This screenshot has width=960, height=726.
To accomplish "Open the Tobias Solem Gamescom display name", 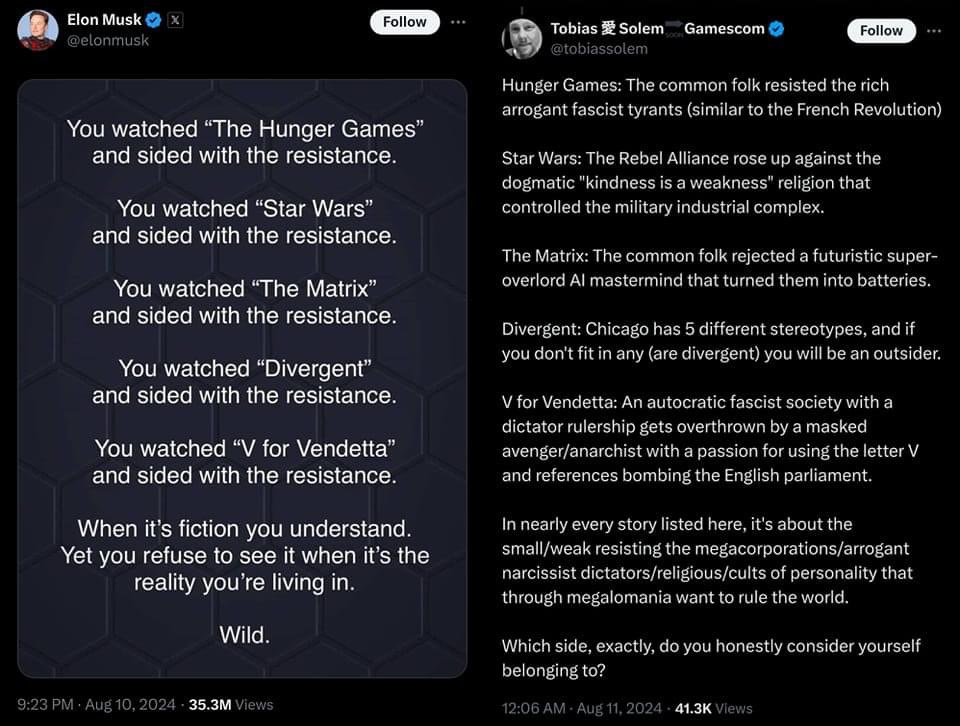I will [658, 29].
